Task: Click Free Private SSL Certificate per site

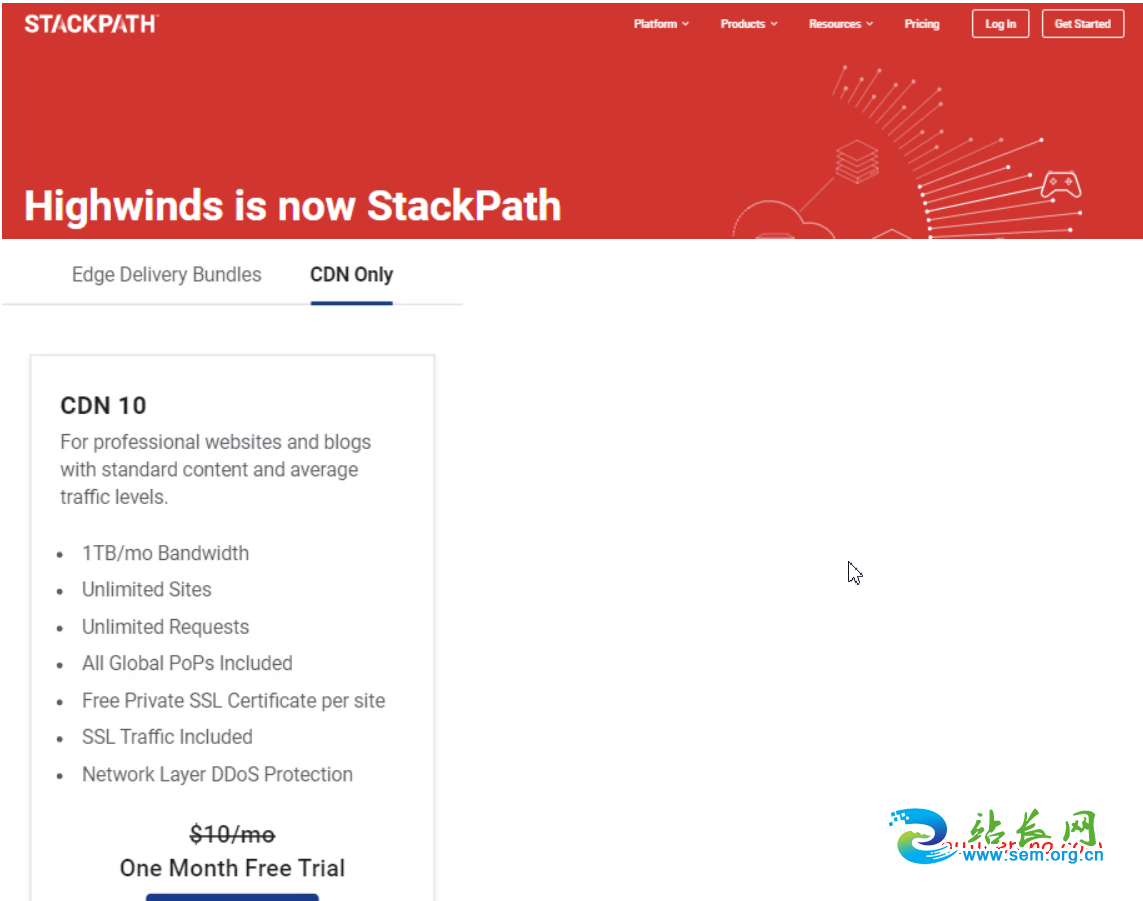Action: [x=233, y=701]
